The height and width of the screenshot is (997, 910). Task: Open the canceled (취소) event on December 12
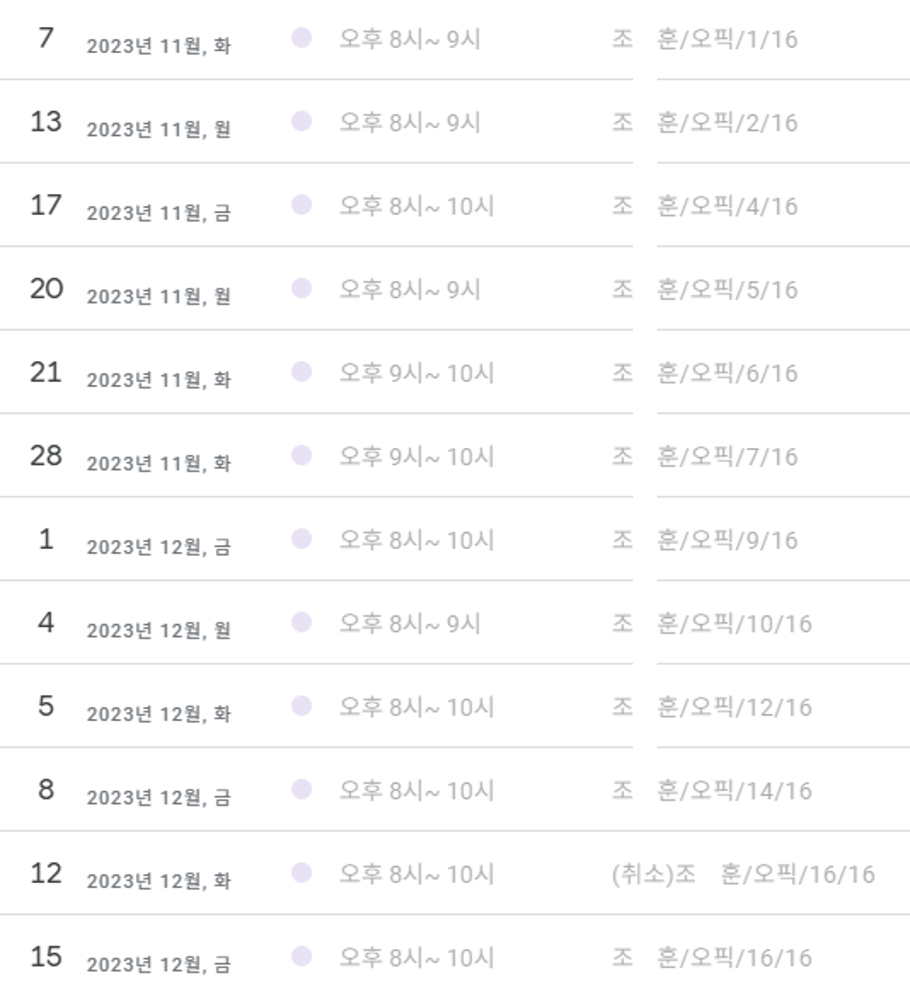(x=743, y=874)
